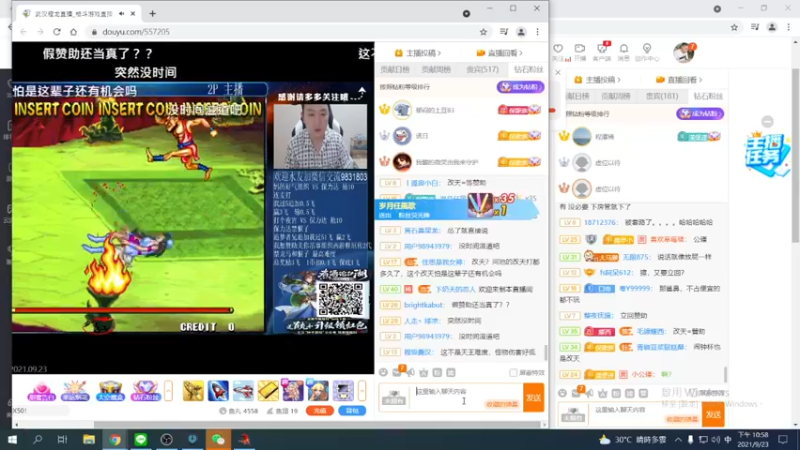This screenshot has width=800, height=450.
Task: Open the first-ranked fan's shark avatar
Action: coord(402,110)
